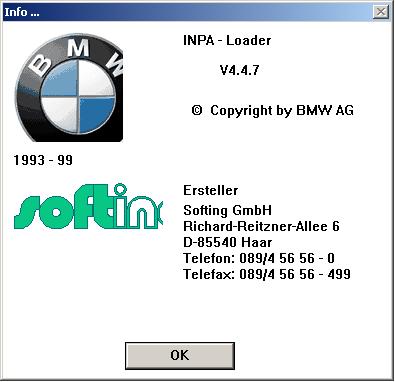Image resolution: width=395 pixels, height=382 pixels.
Task: Click the copyright © symbol
Action: (197, 110)
